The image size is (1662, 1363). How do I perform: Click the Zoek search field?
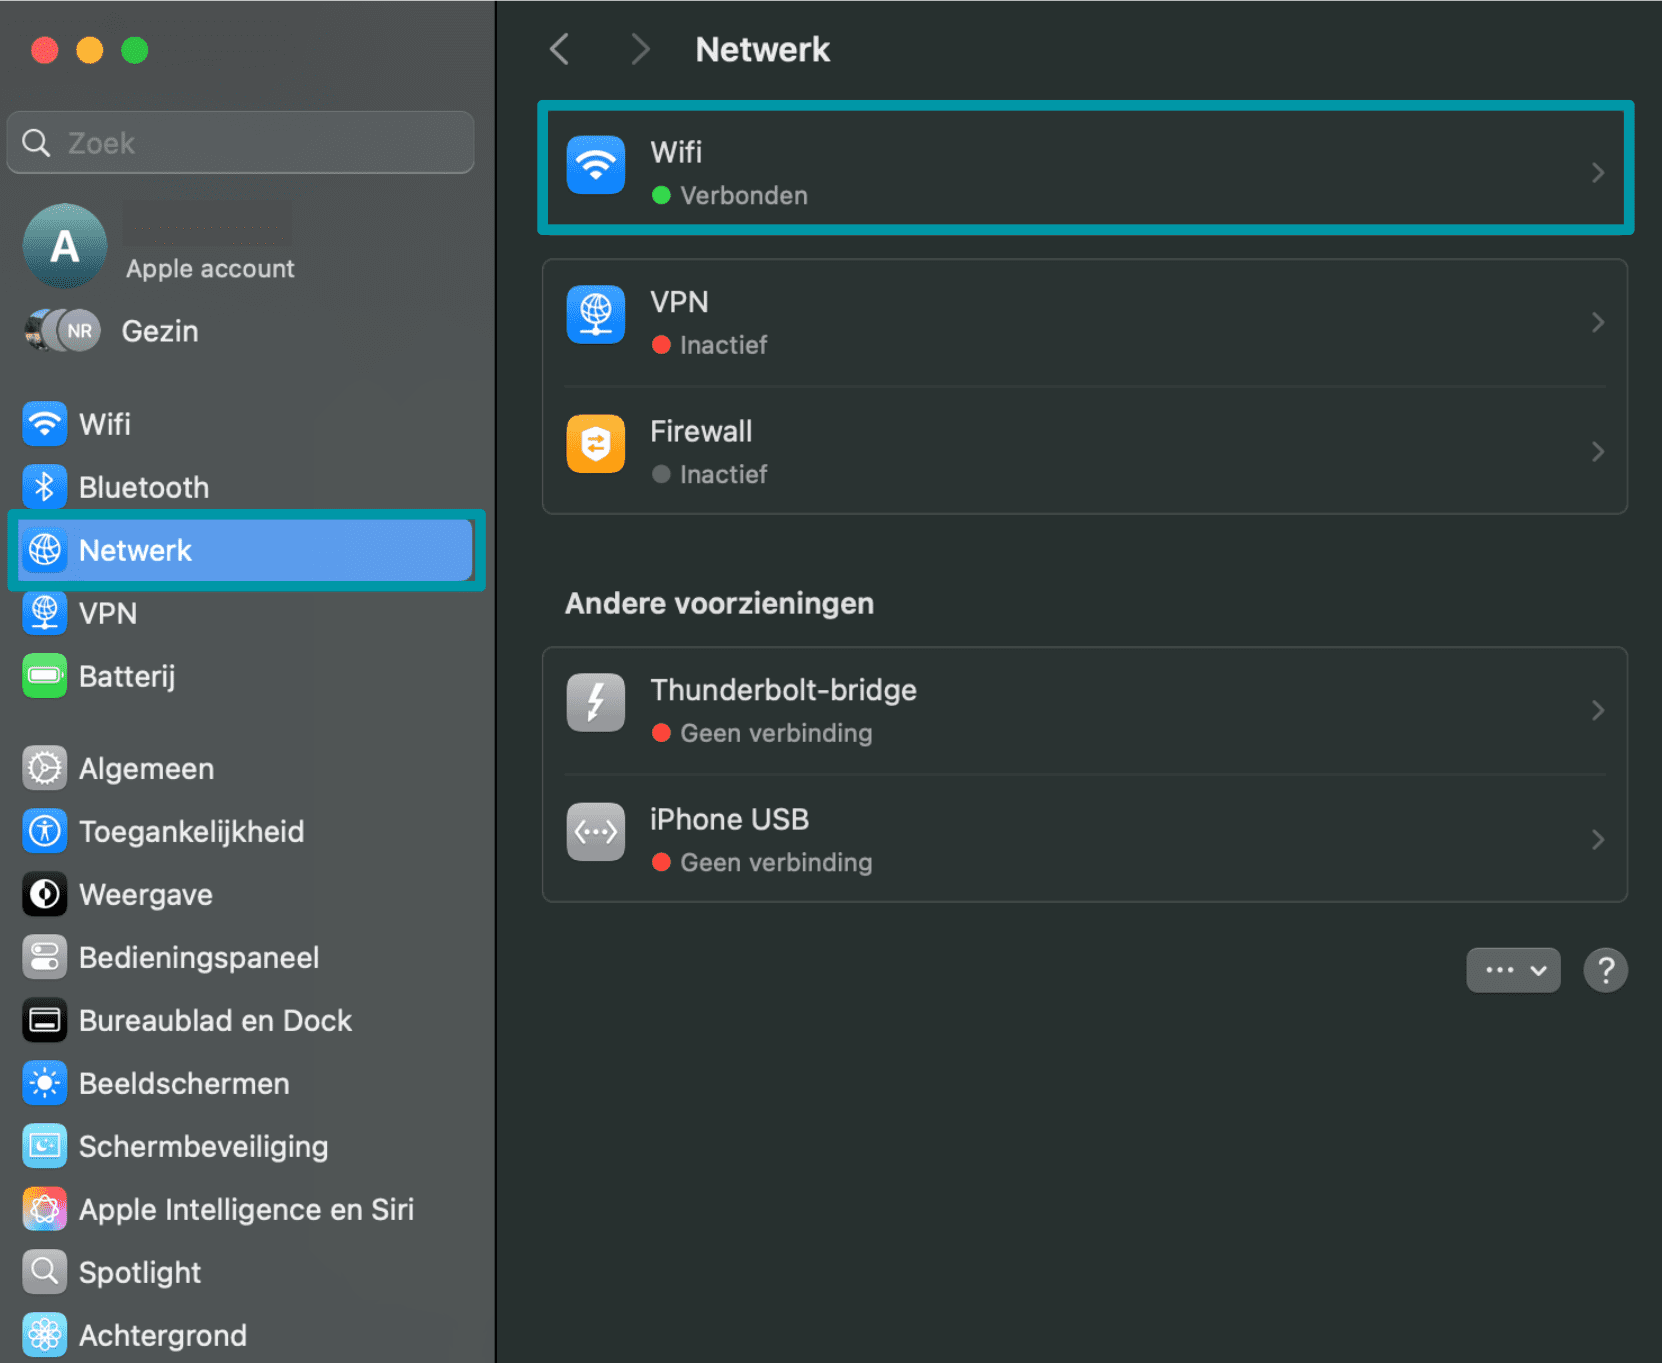[241, 143]
